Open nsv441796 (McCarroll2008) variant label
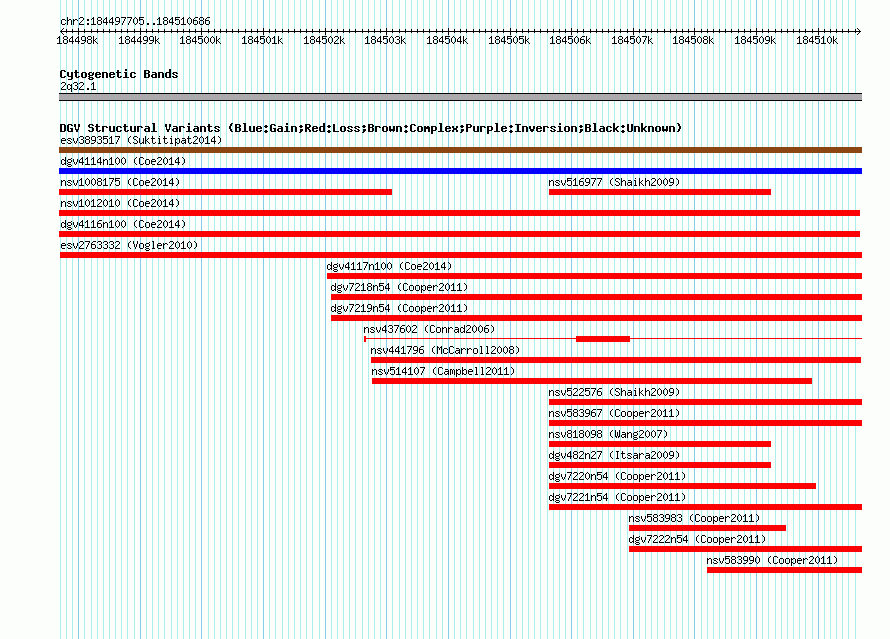890x639 pixels. (445, 350)
